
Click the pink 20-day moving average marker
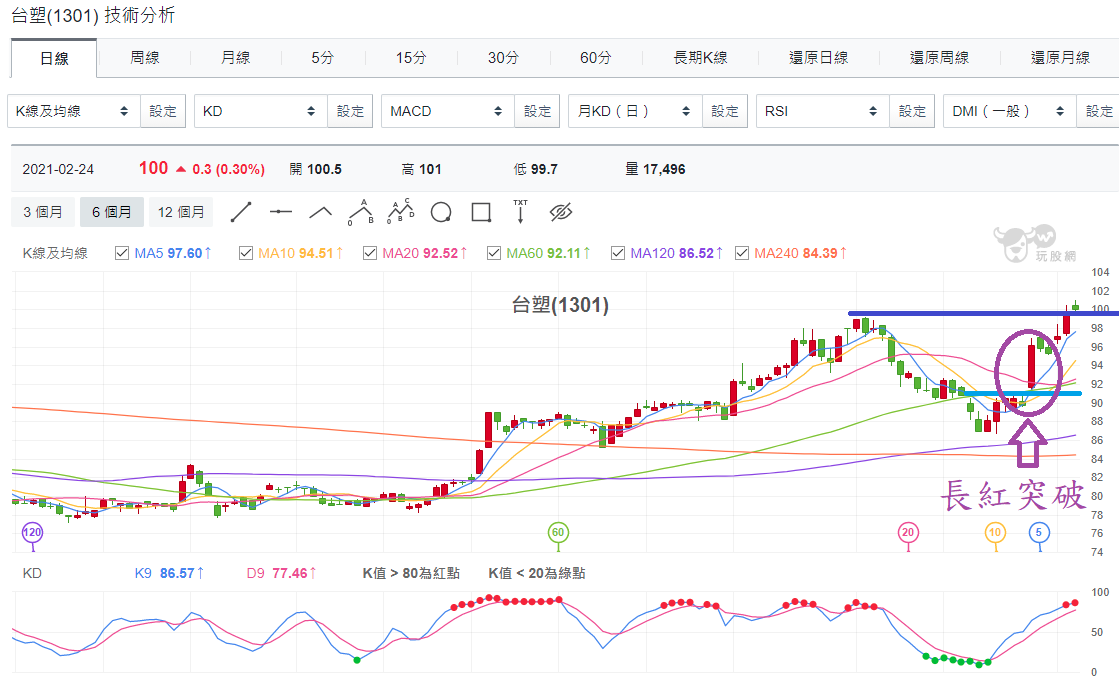point(908,532)
